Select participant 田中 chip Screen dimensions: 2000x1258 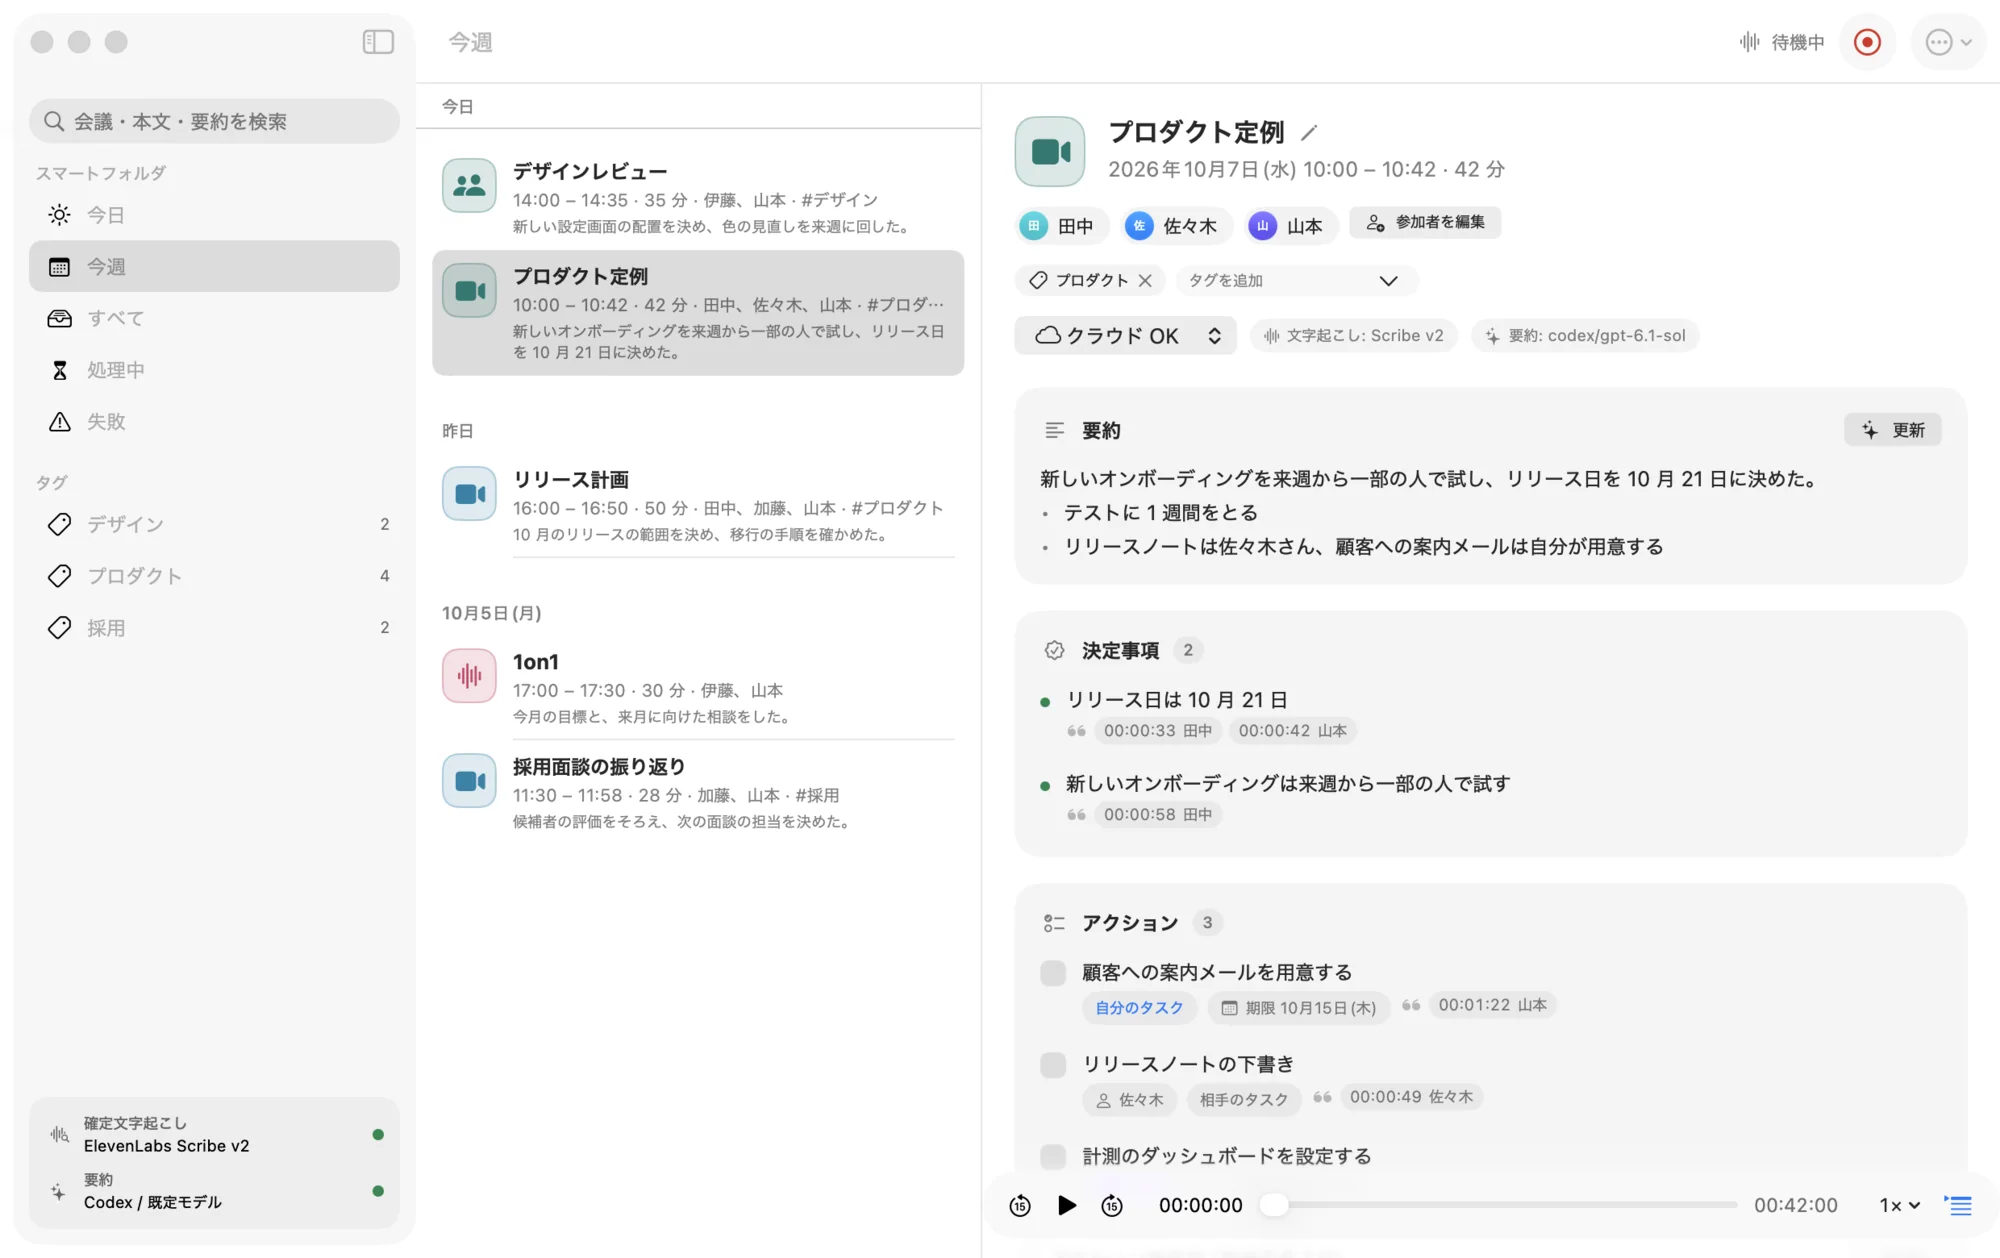1061,226
